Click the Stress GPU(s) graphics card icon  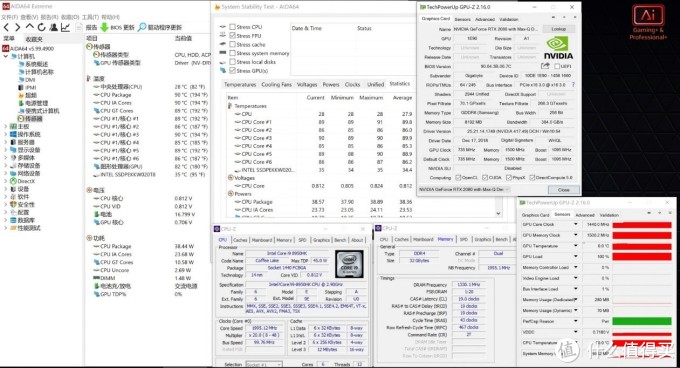[x=223, y=70]
